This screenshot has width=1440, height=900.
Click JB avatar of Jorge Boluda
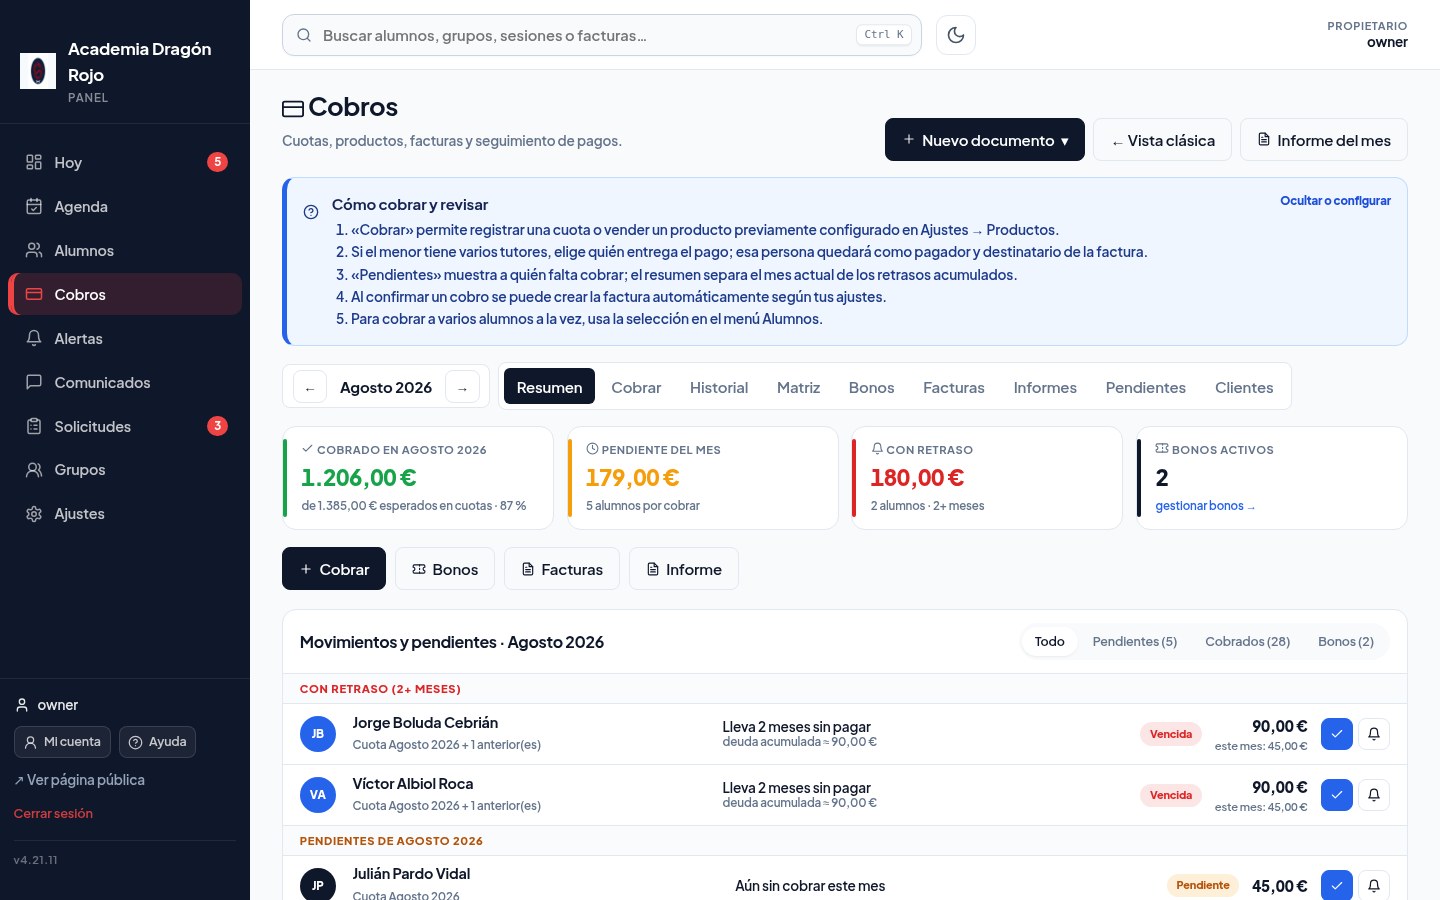pos(318,734)
